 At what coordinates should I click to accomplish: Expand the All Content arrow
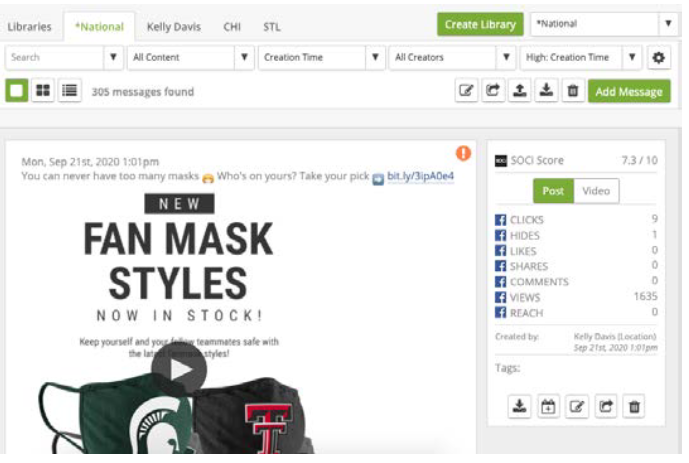click(244, 58)
